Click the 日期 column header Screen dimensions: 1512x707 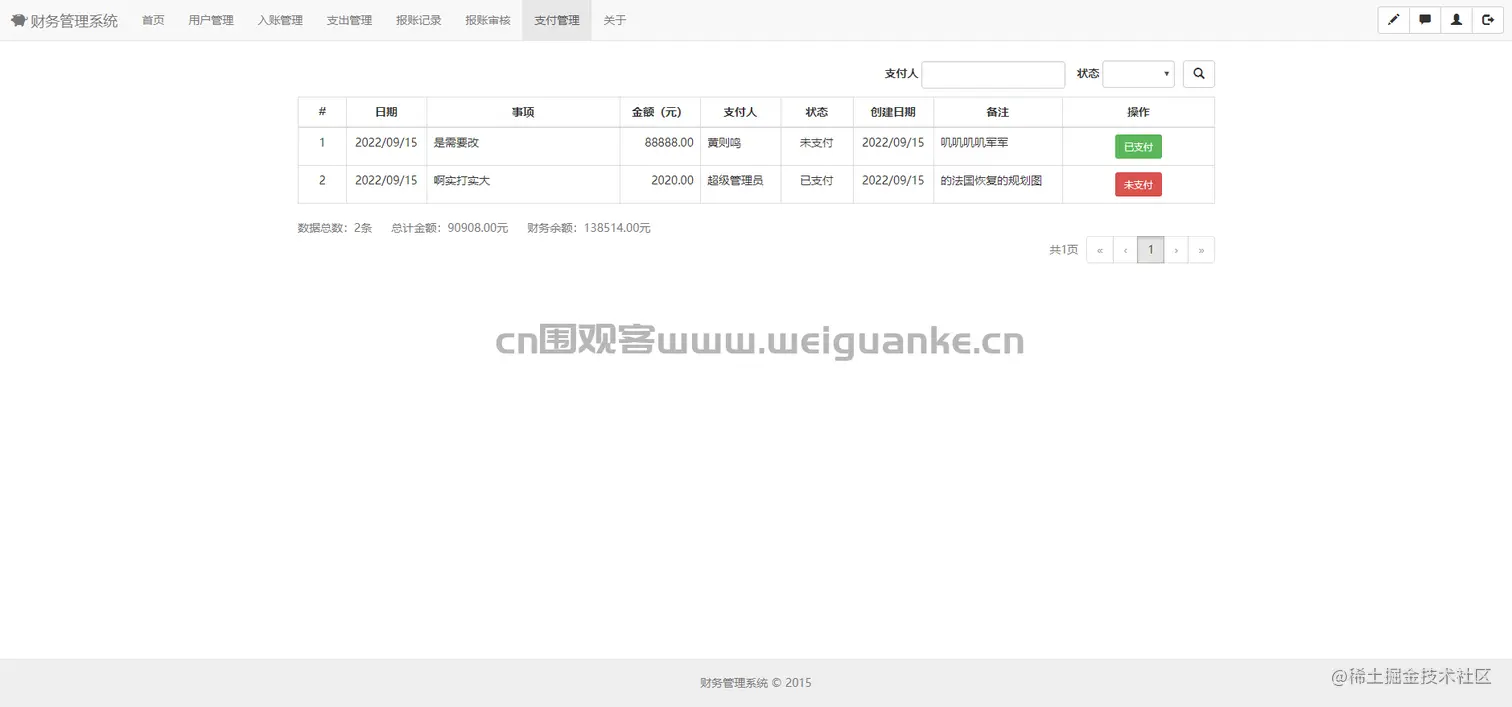tap(386, 112)
